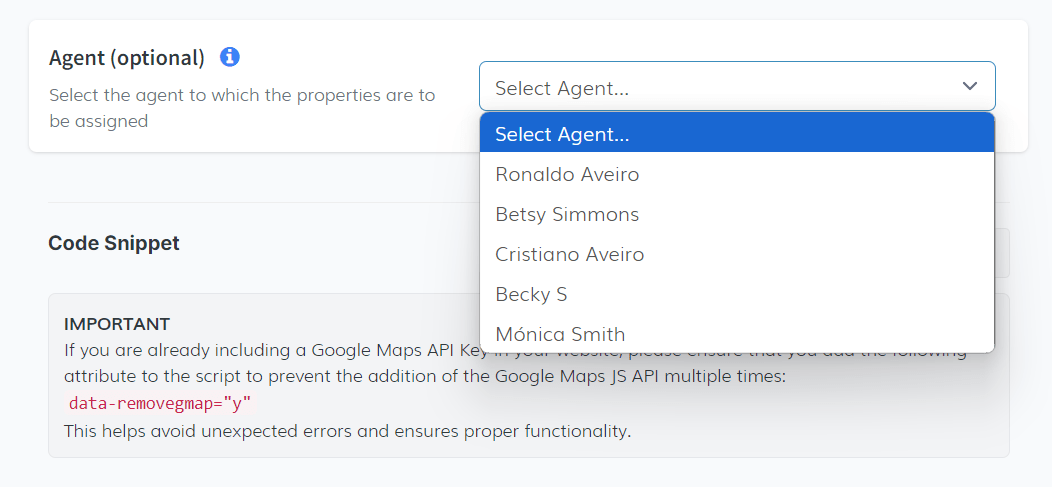The width and height of the screenshot is (1052, 487).
Task: Click the "Agent (optional)" field label
Action: click(x=127, y=58)
